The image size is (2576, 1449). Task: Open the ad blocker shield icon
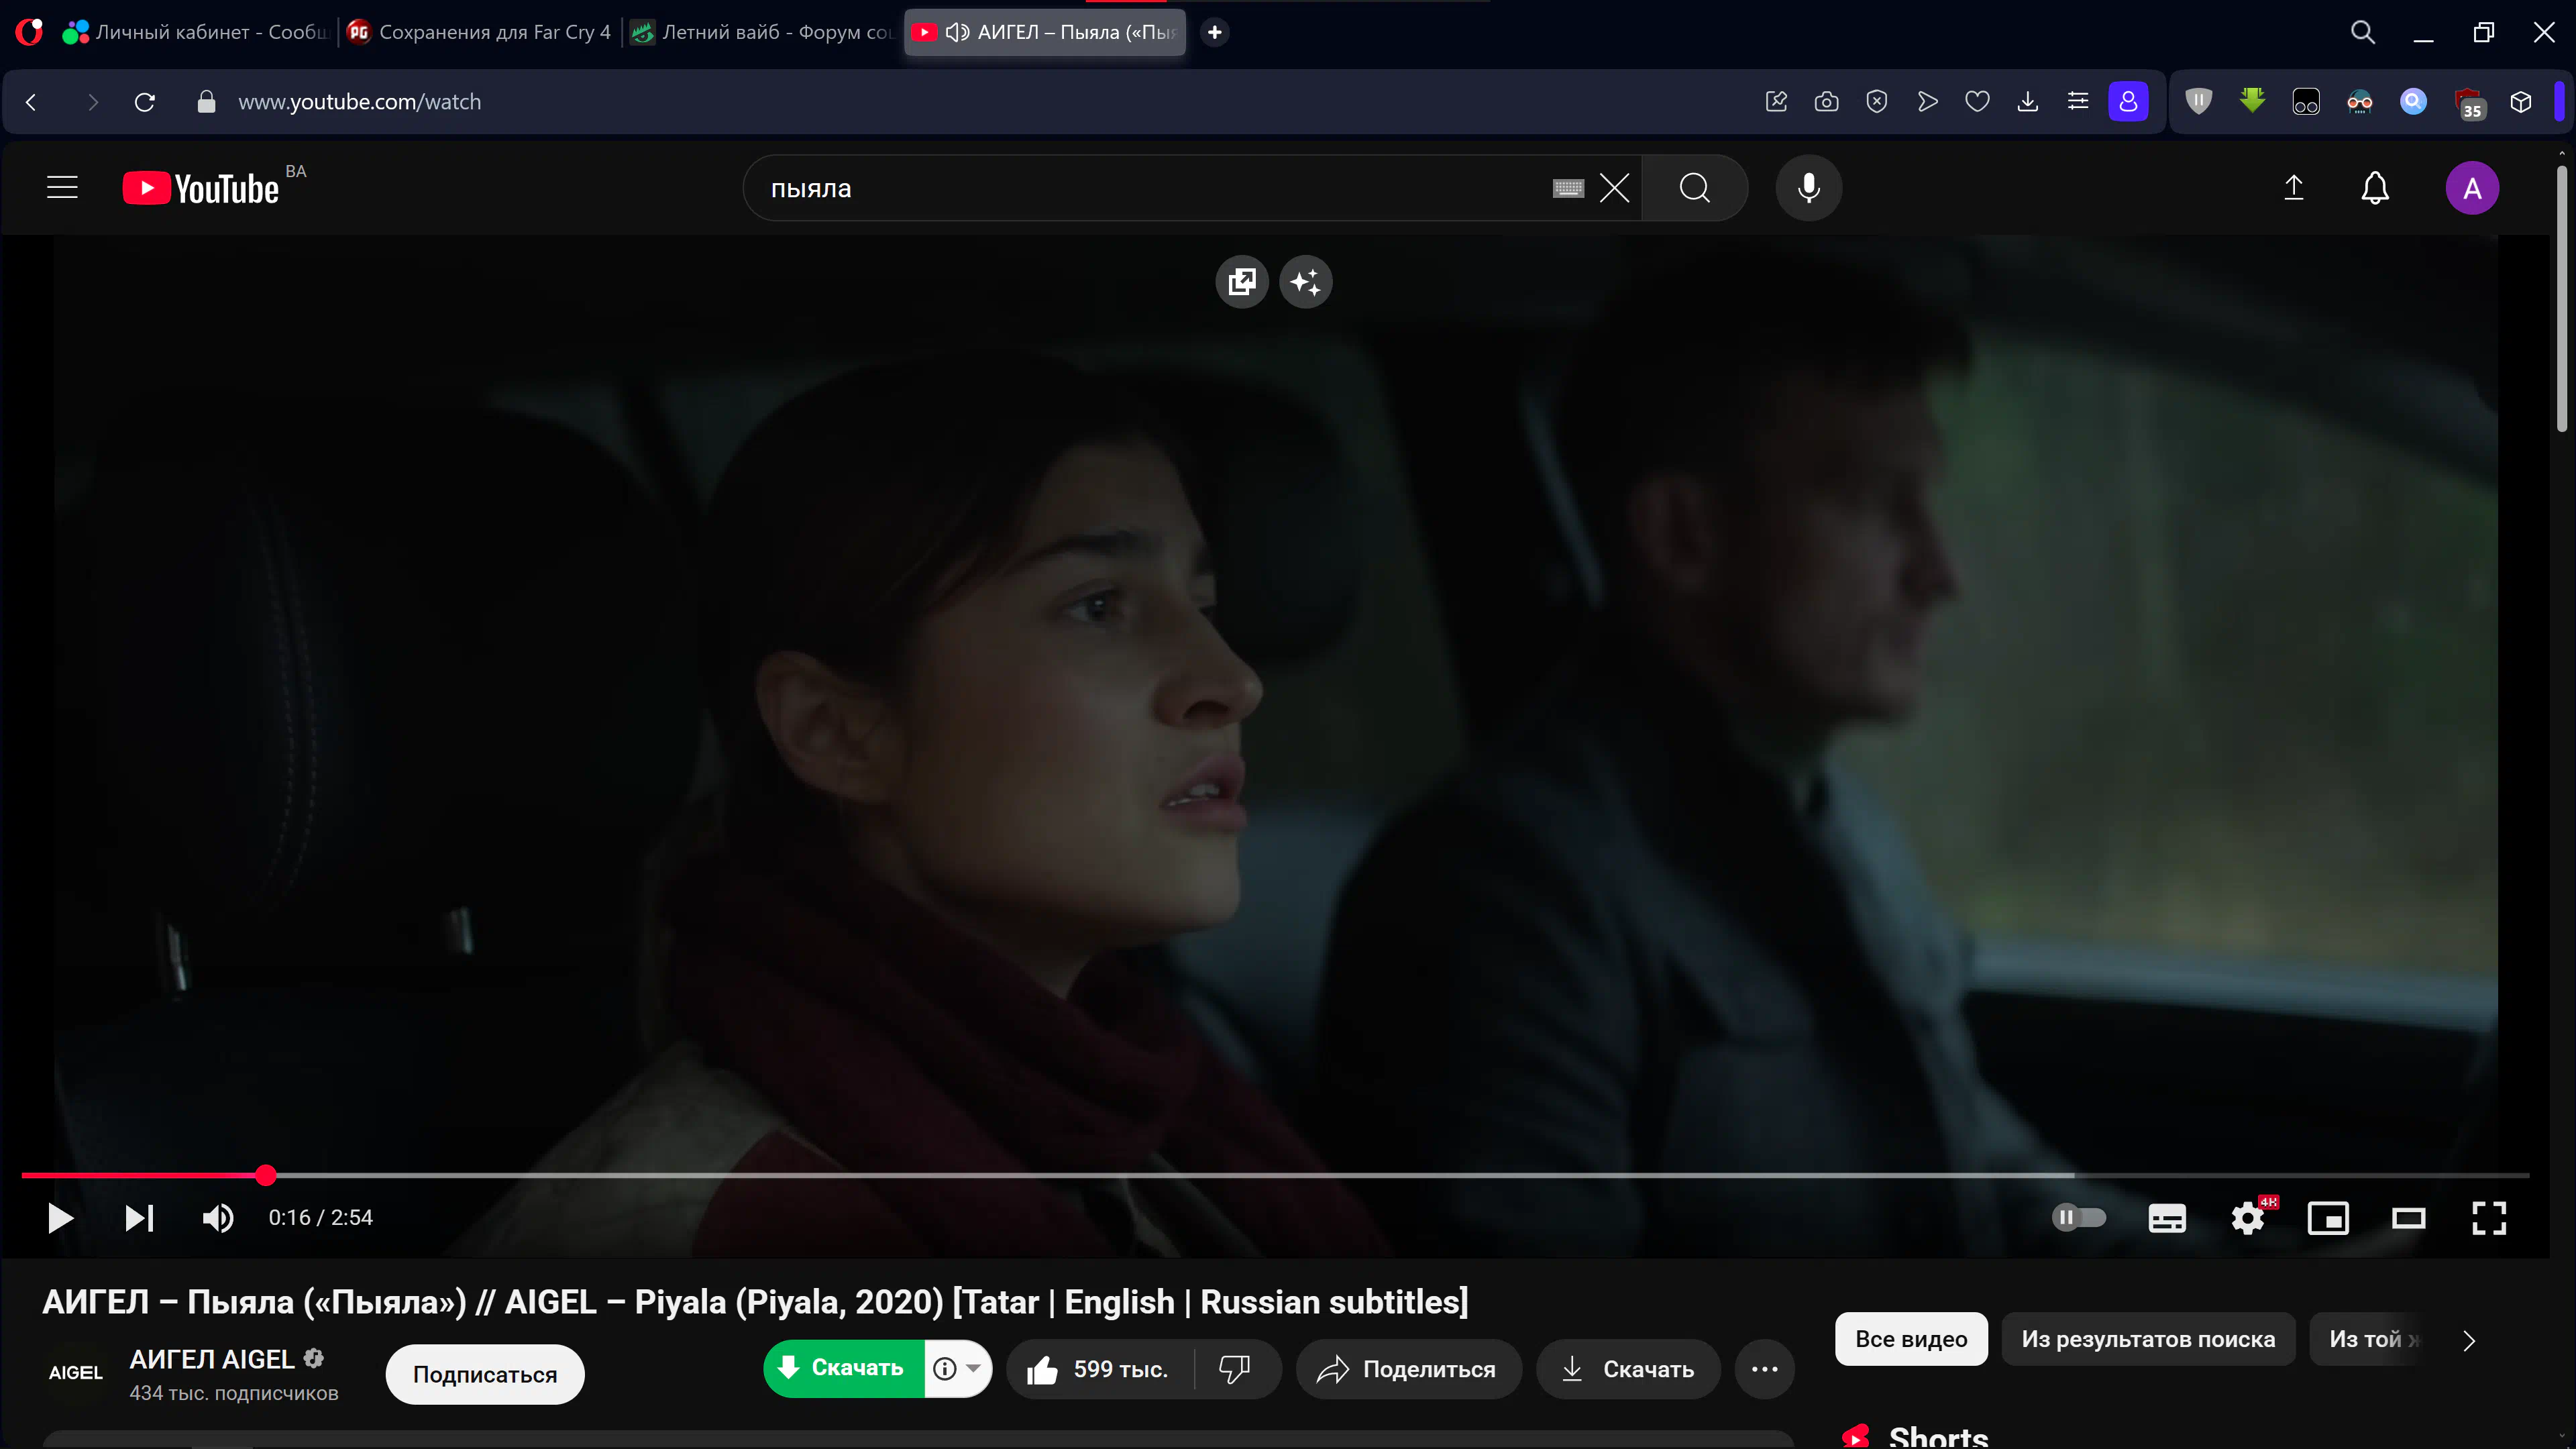pyautogui.click(x=1876, y=102)
